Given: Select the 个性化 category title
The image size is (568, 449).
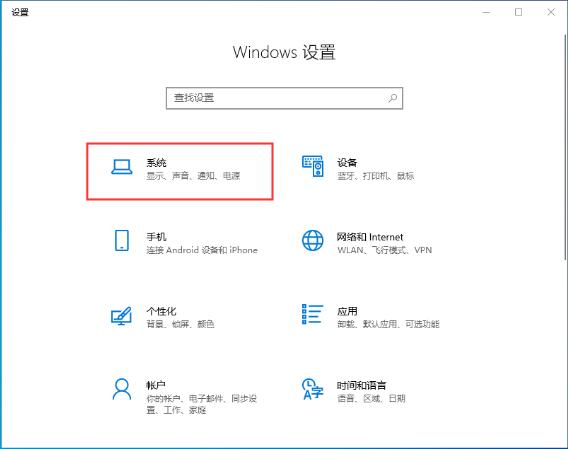Looking at the screenshot, I should [161, 311].
